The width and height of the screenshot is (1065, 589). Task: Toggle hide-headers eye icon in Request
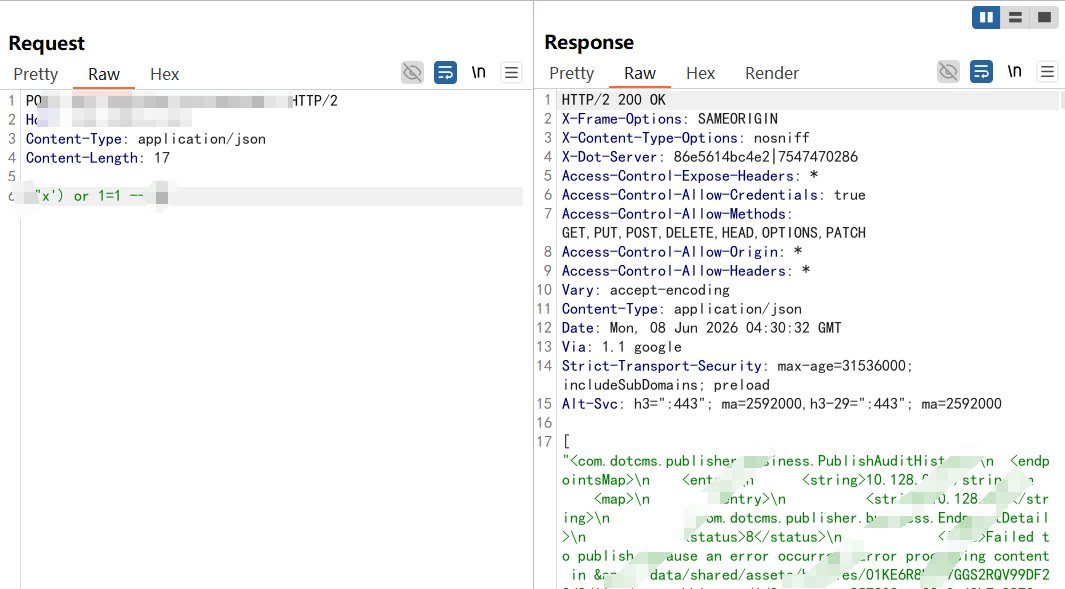(412, 72)
